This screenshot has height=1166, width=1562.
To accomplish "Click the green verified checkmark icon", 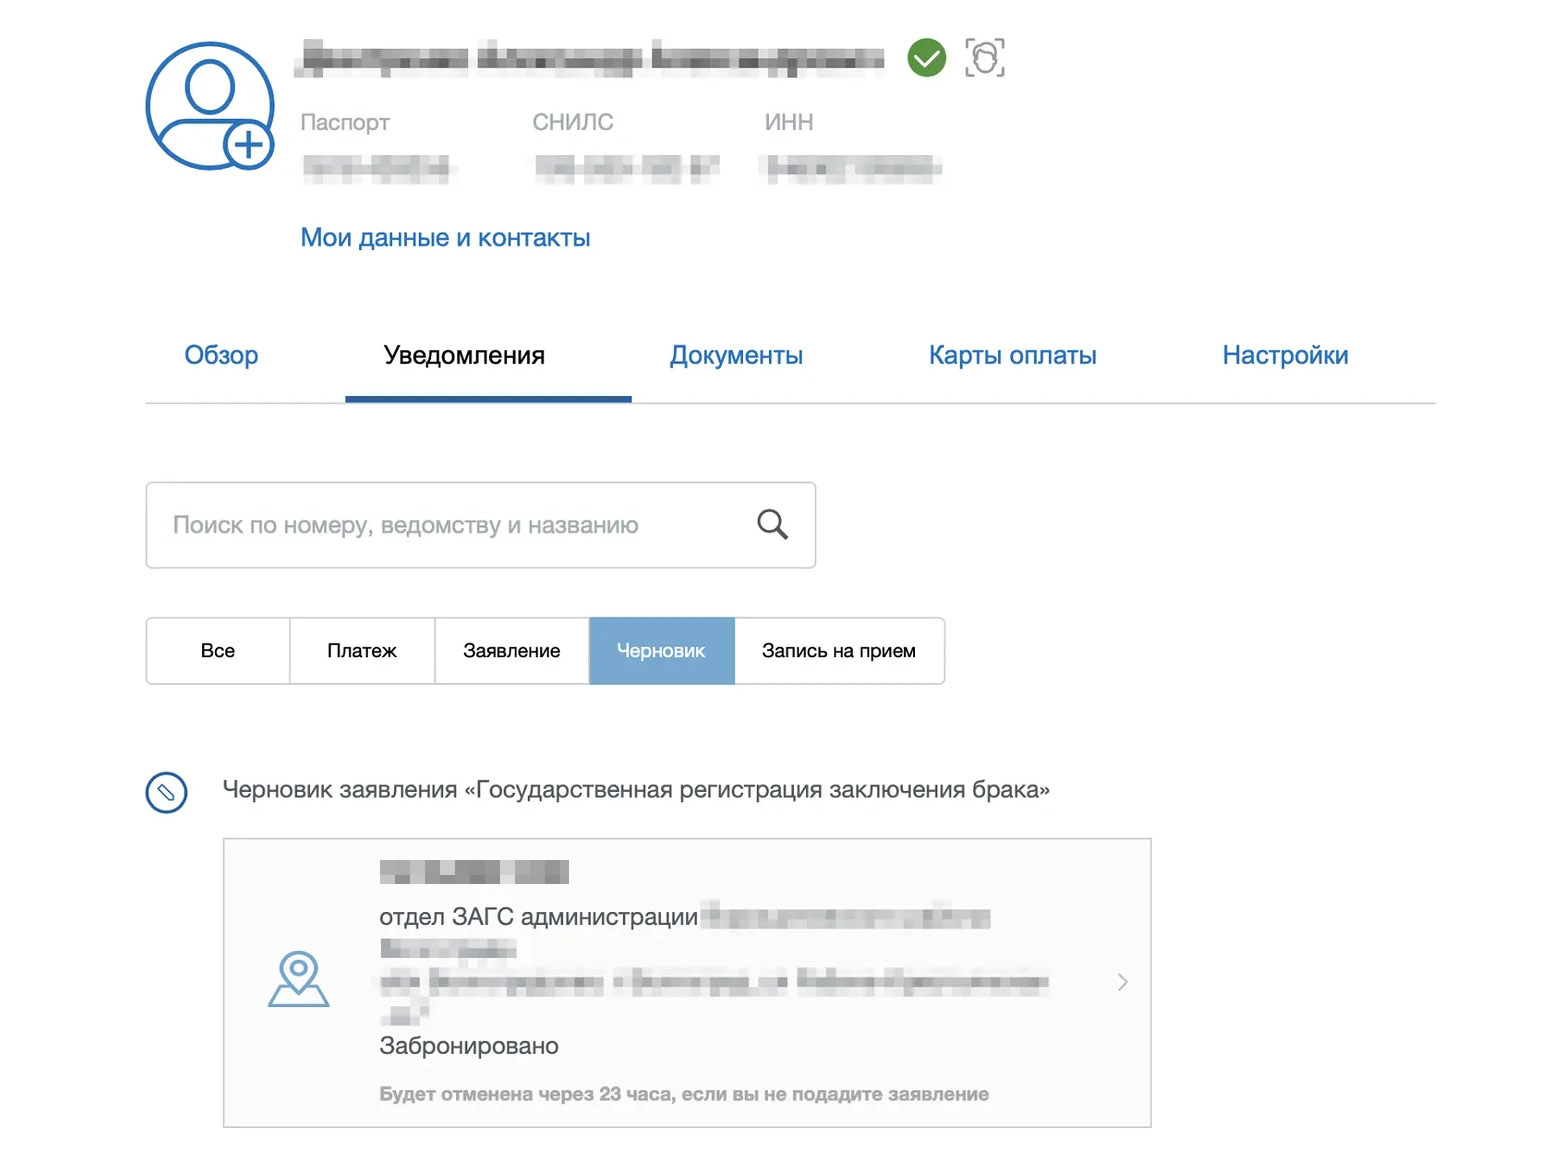I will (x=926, y=58).
